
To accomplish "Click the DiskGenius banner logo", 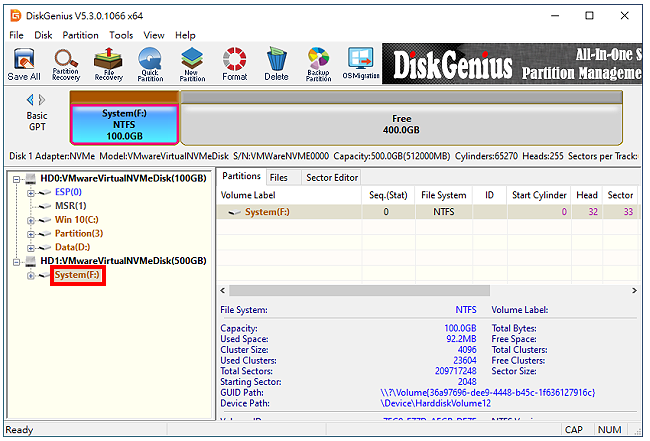I will 453,65.
